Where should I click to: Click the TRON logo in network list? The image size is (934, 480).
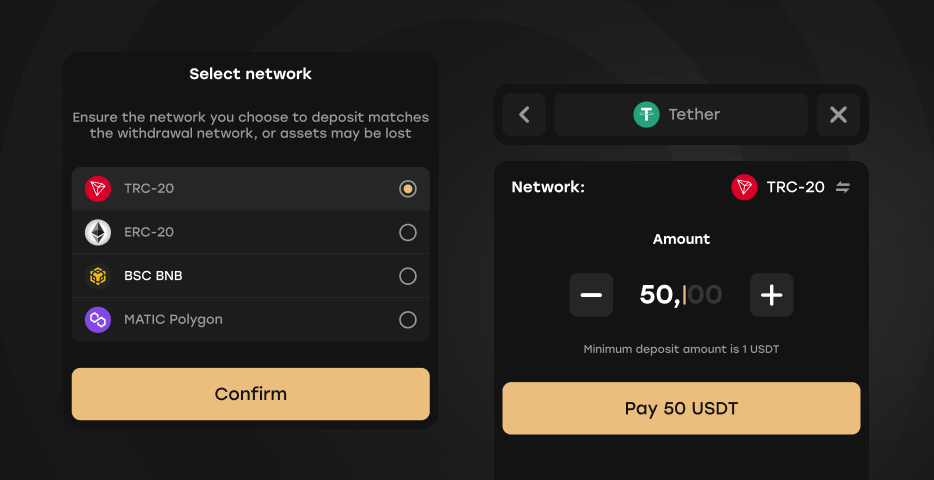[98, 189]
